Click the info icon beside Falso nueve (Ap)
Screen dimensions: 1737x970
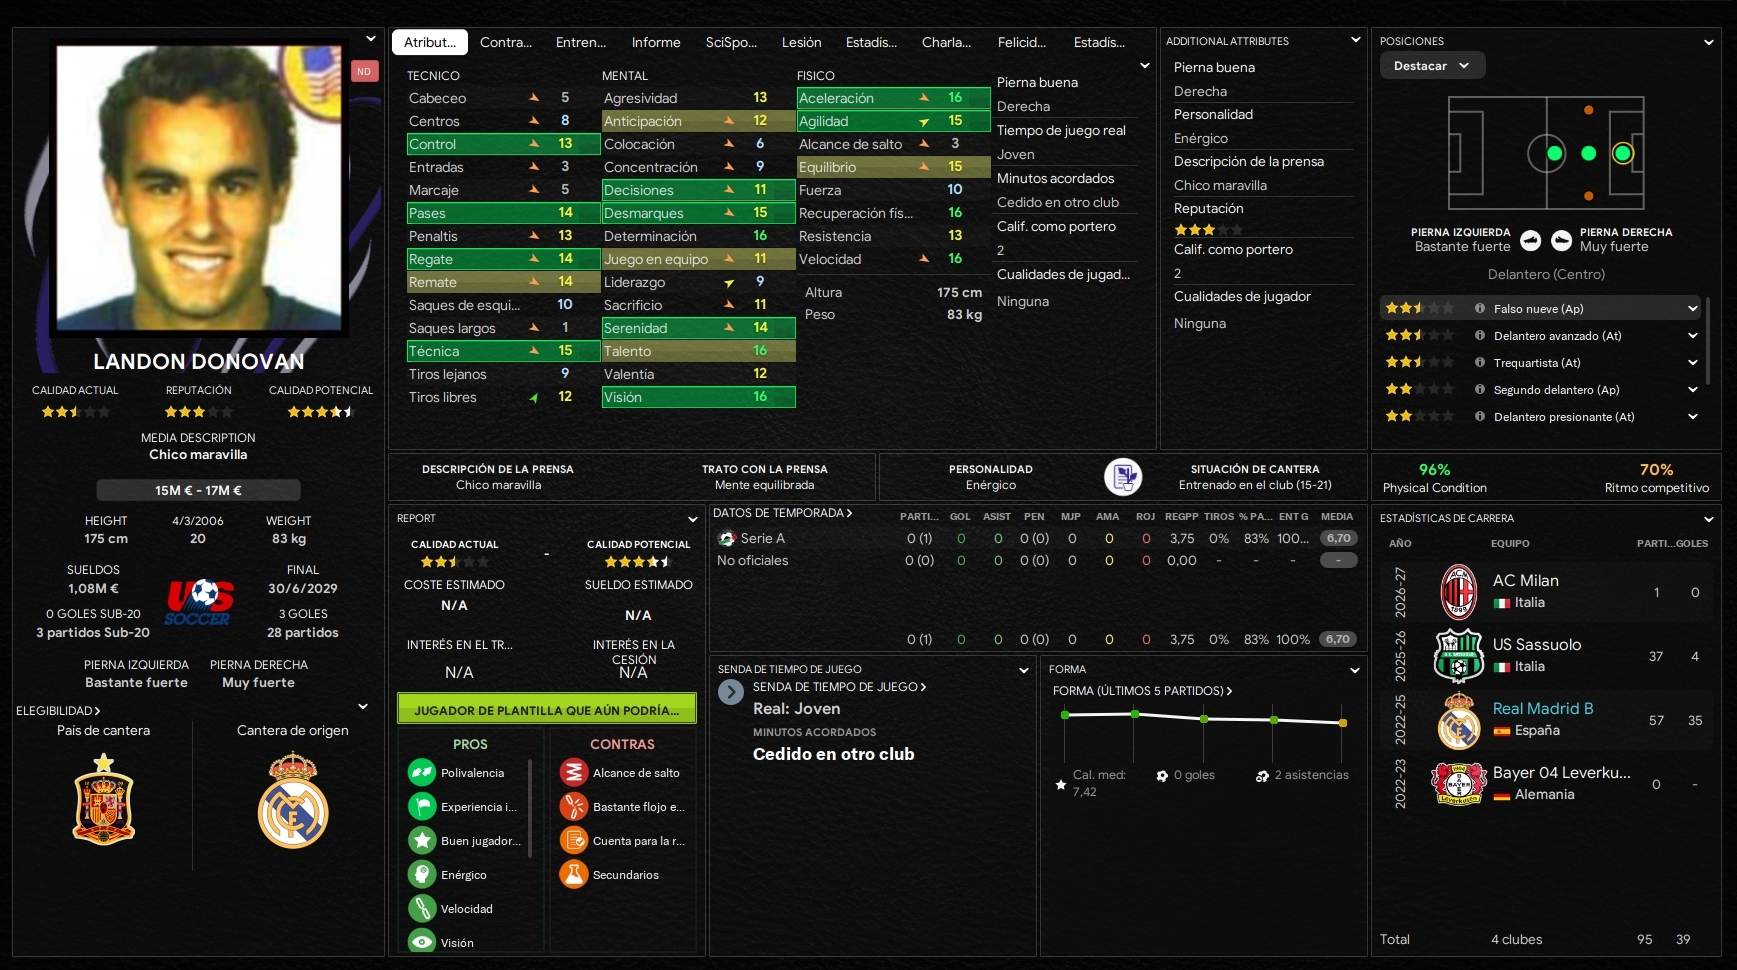(1480, 308)
